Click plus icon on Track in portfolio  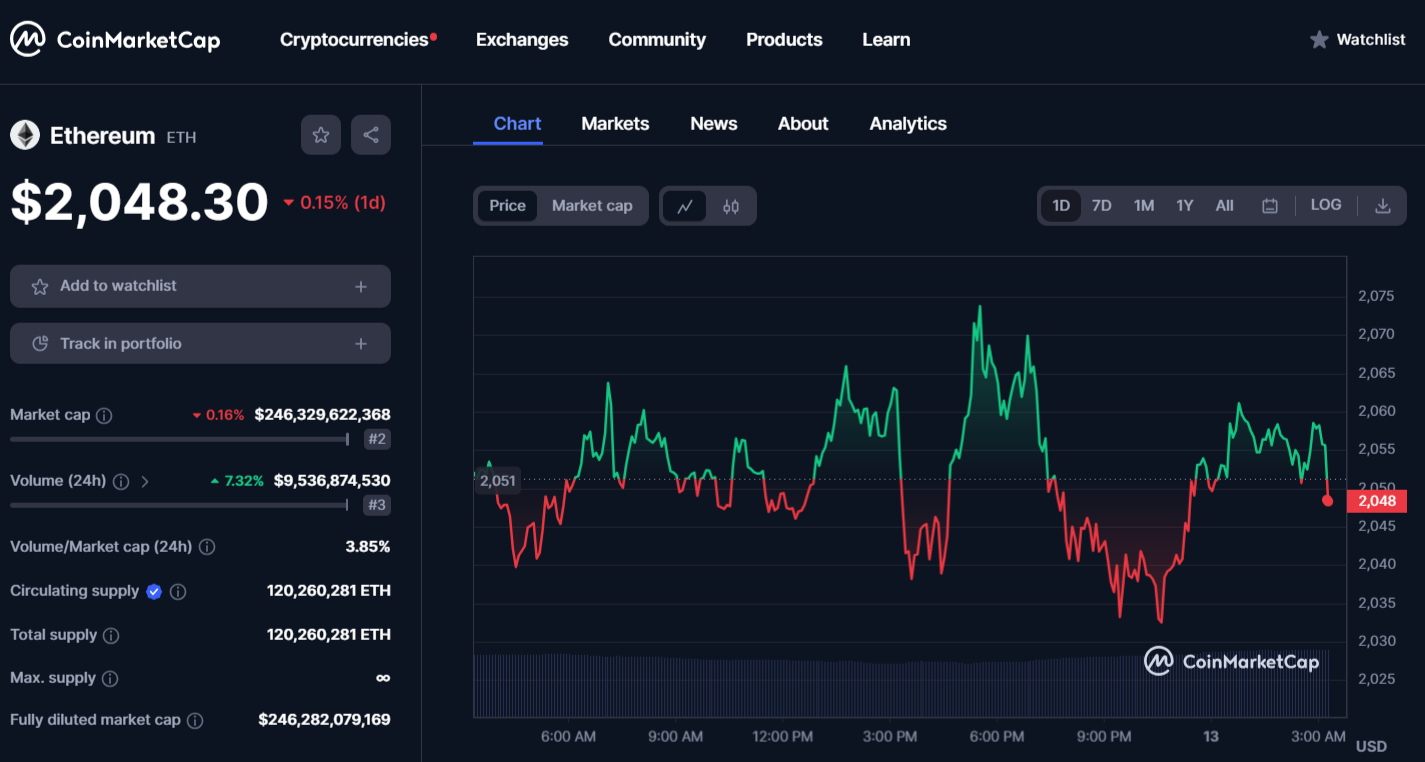click(x=361, y=344)
